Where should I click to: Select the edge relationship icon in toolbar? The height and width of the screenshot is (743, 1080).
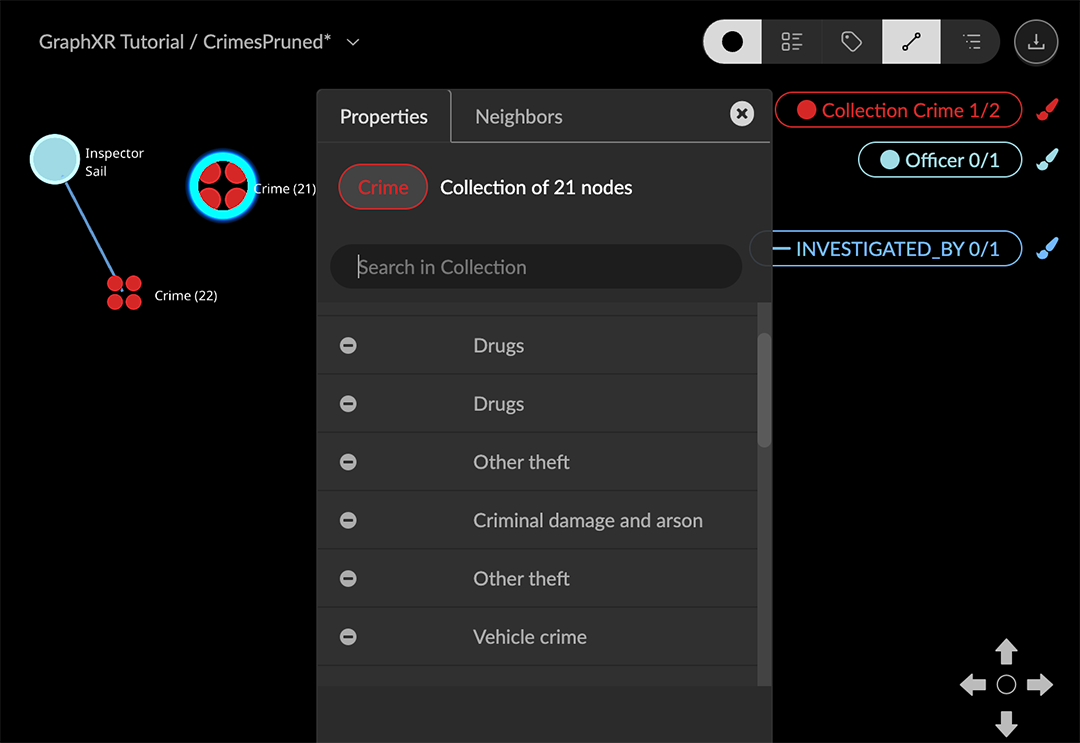911,42
